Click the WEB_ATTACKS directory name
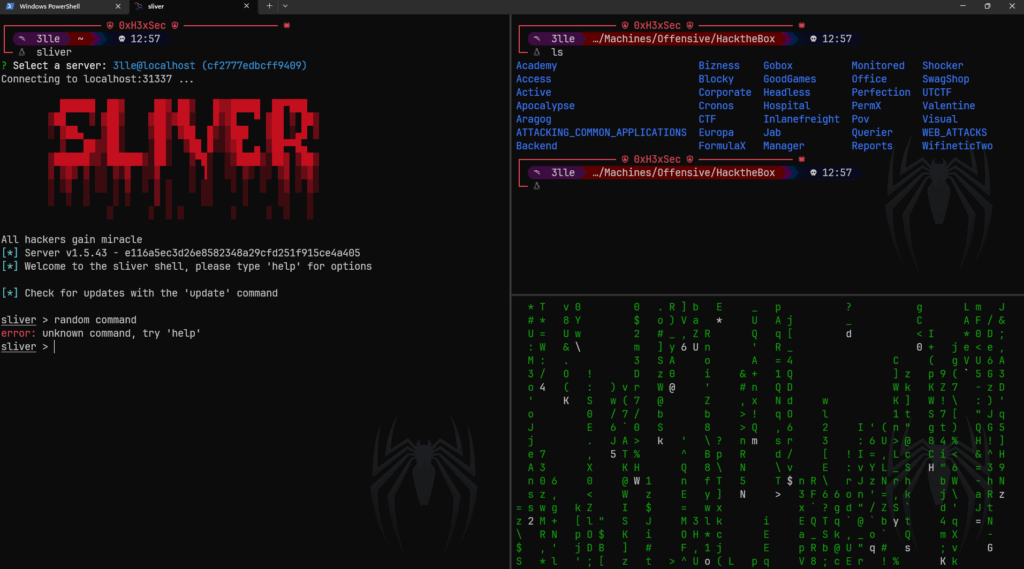This screenshot has width=1024, height=569. coord(953,133)
